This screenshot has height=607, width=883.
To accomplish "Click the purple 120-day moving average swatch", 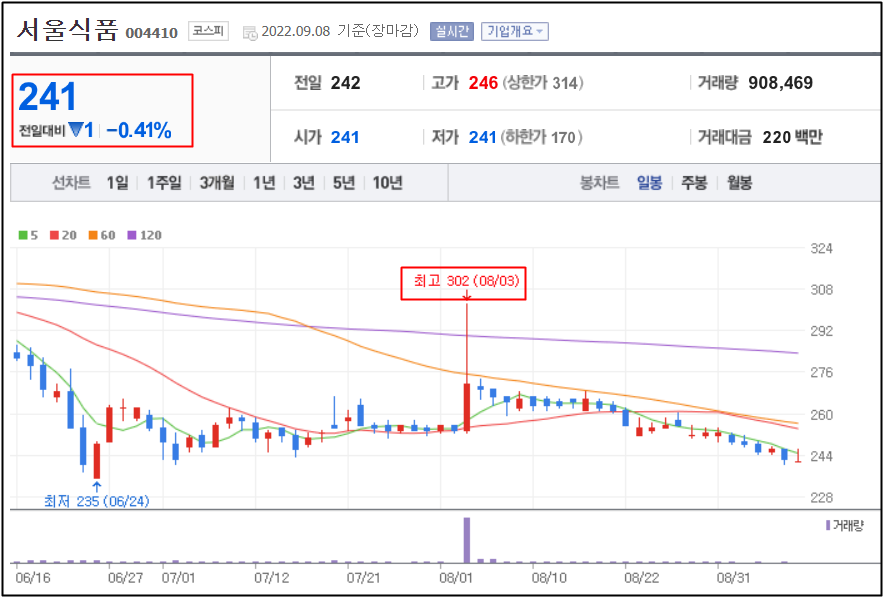I will 132,235.
